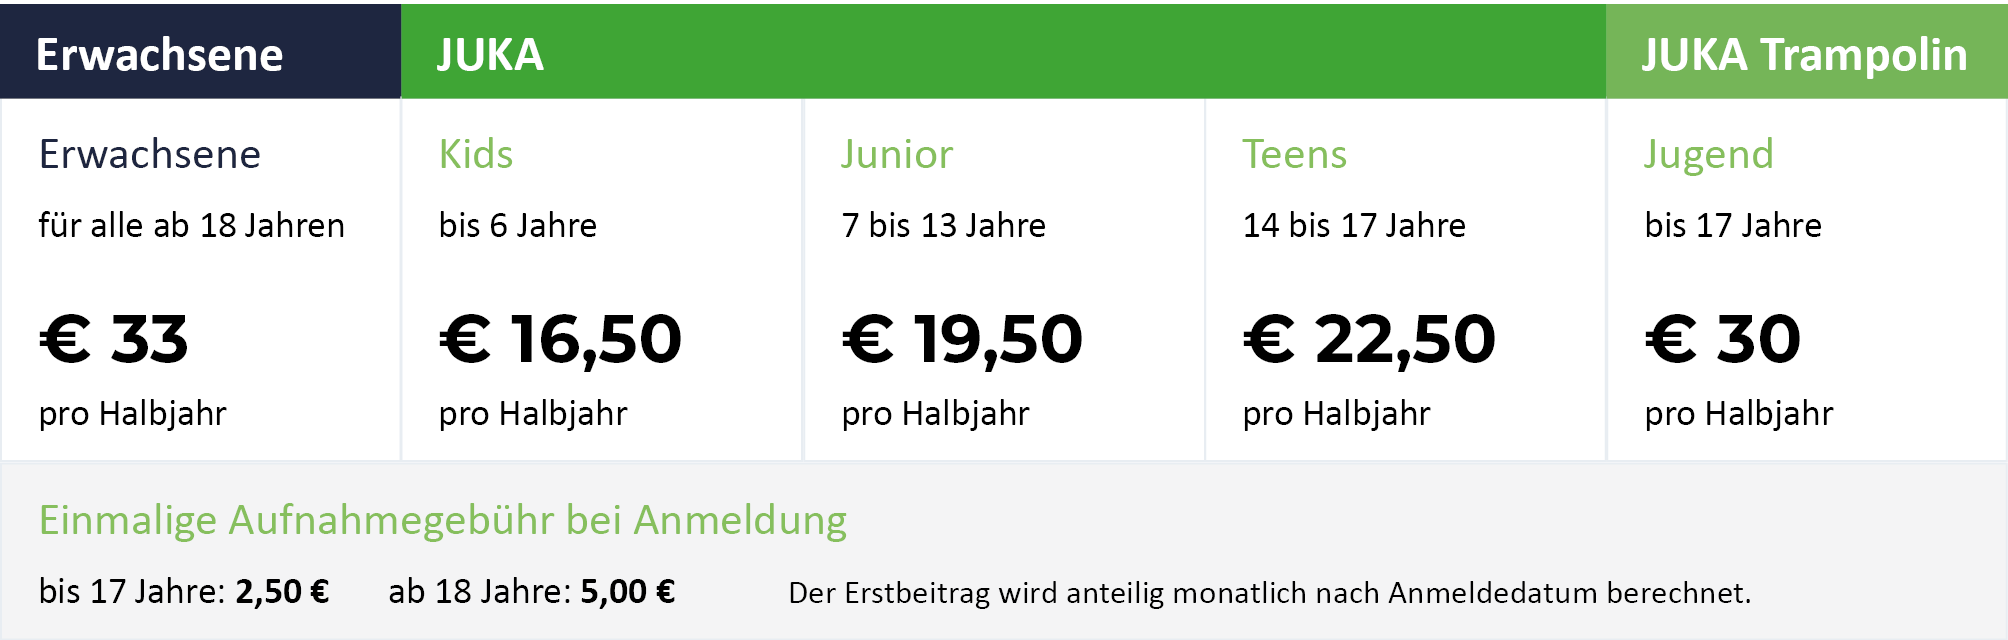This screenshot has height=640, width=2008.
Task: Click the Erwachsene plan title below the header
Action: [x=150, y=155]
